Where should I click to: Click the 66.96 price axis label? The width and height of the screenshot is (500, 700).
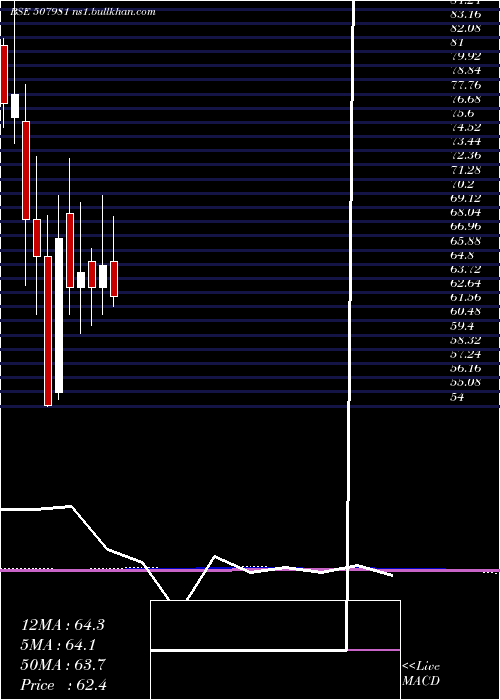click(466, 227)
